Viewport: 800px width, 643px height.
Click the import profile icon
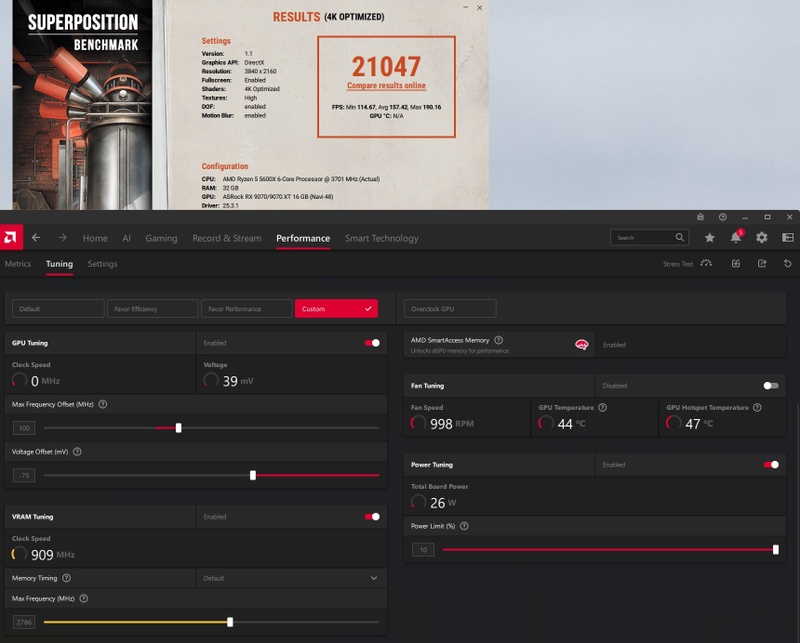pos(736,263)
